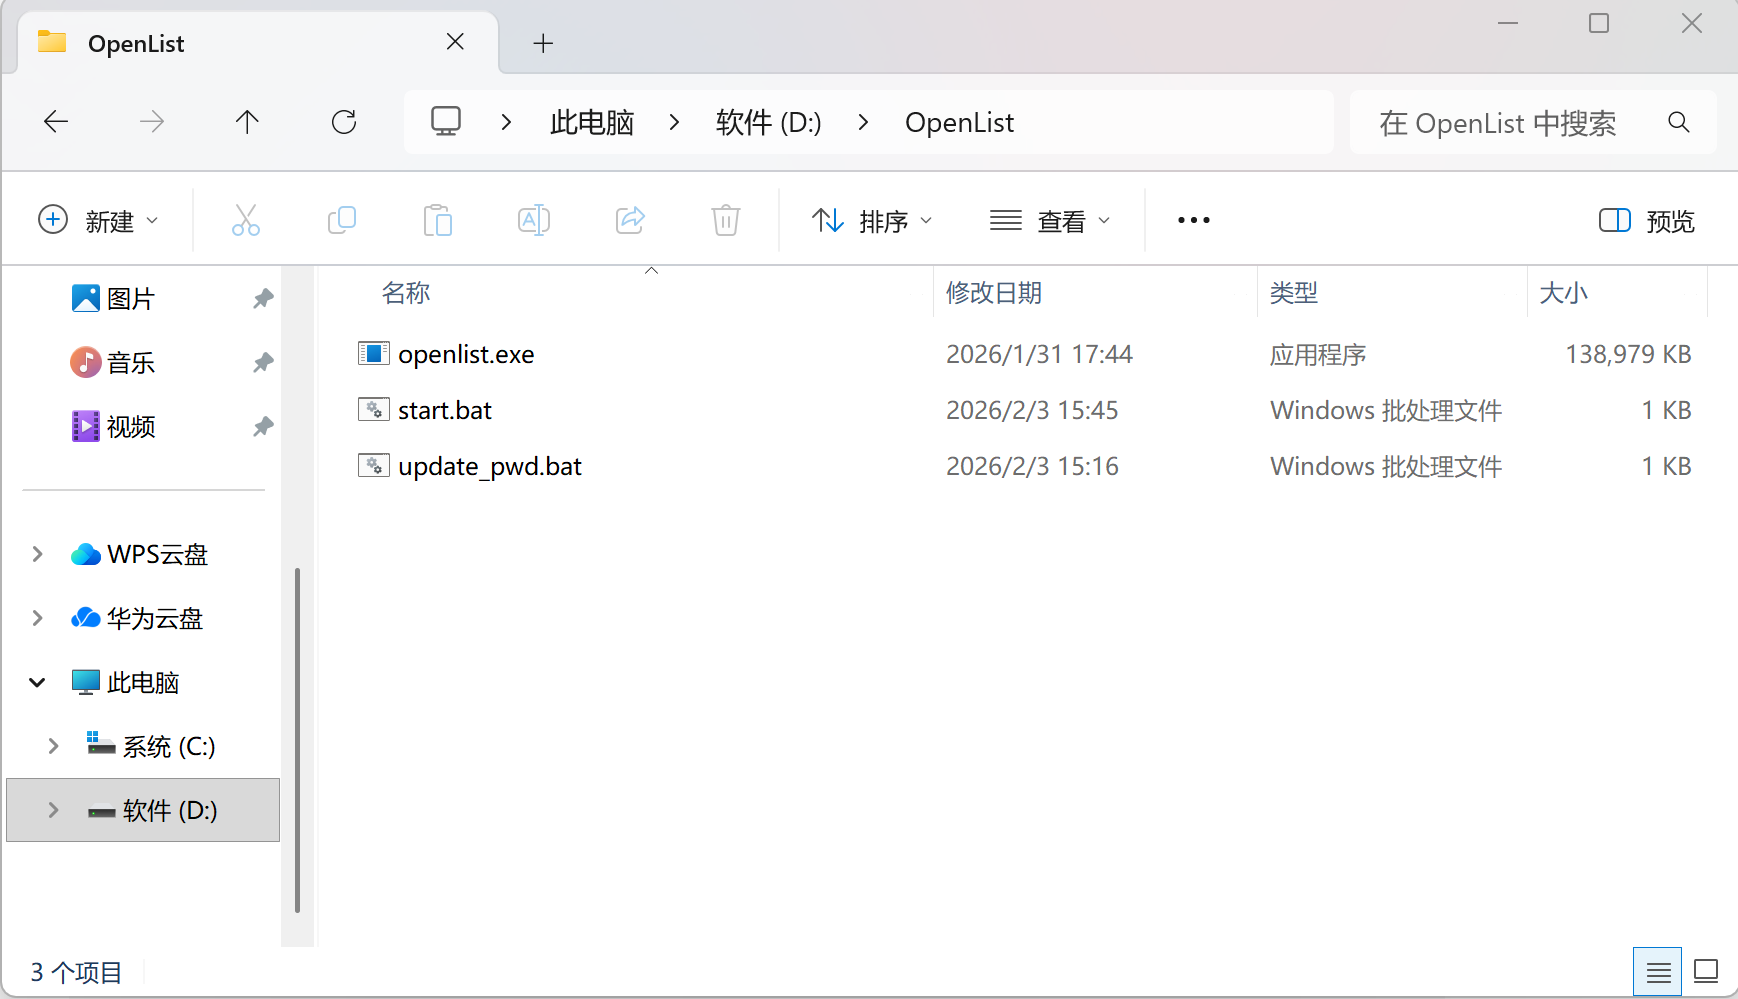Viewport: 1738px width, 999px height.
Task: Click the Rename icon
Action: pyautogui.click(x=534, y=220)
